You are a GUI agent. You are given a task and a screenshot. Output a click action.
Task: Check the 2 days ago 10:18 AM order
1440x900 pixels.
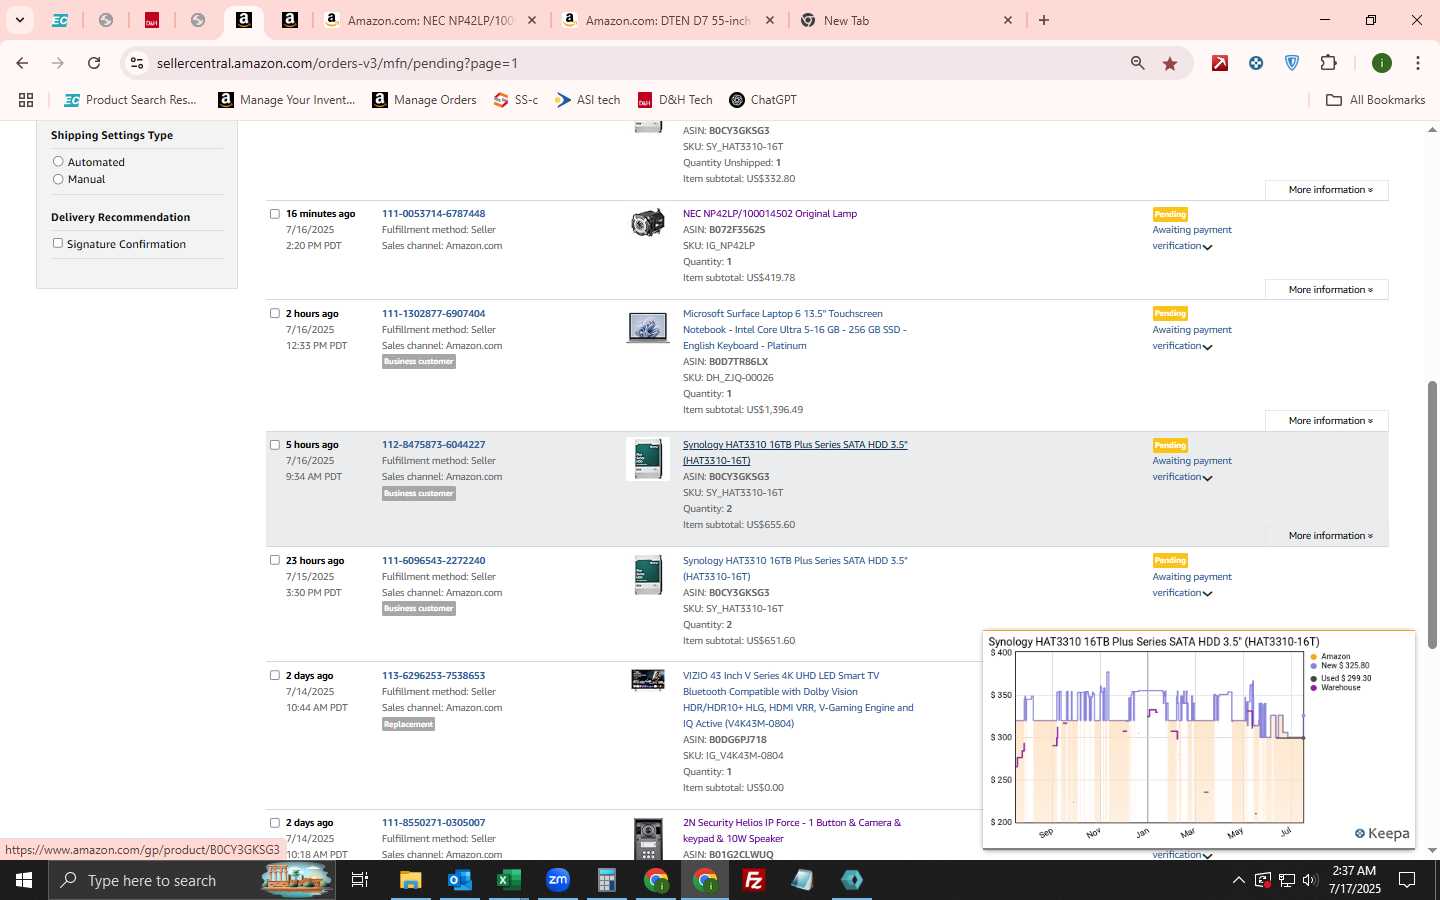[275, 822]
